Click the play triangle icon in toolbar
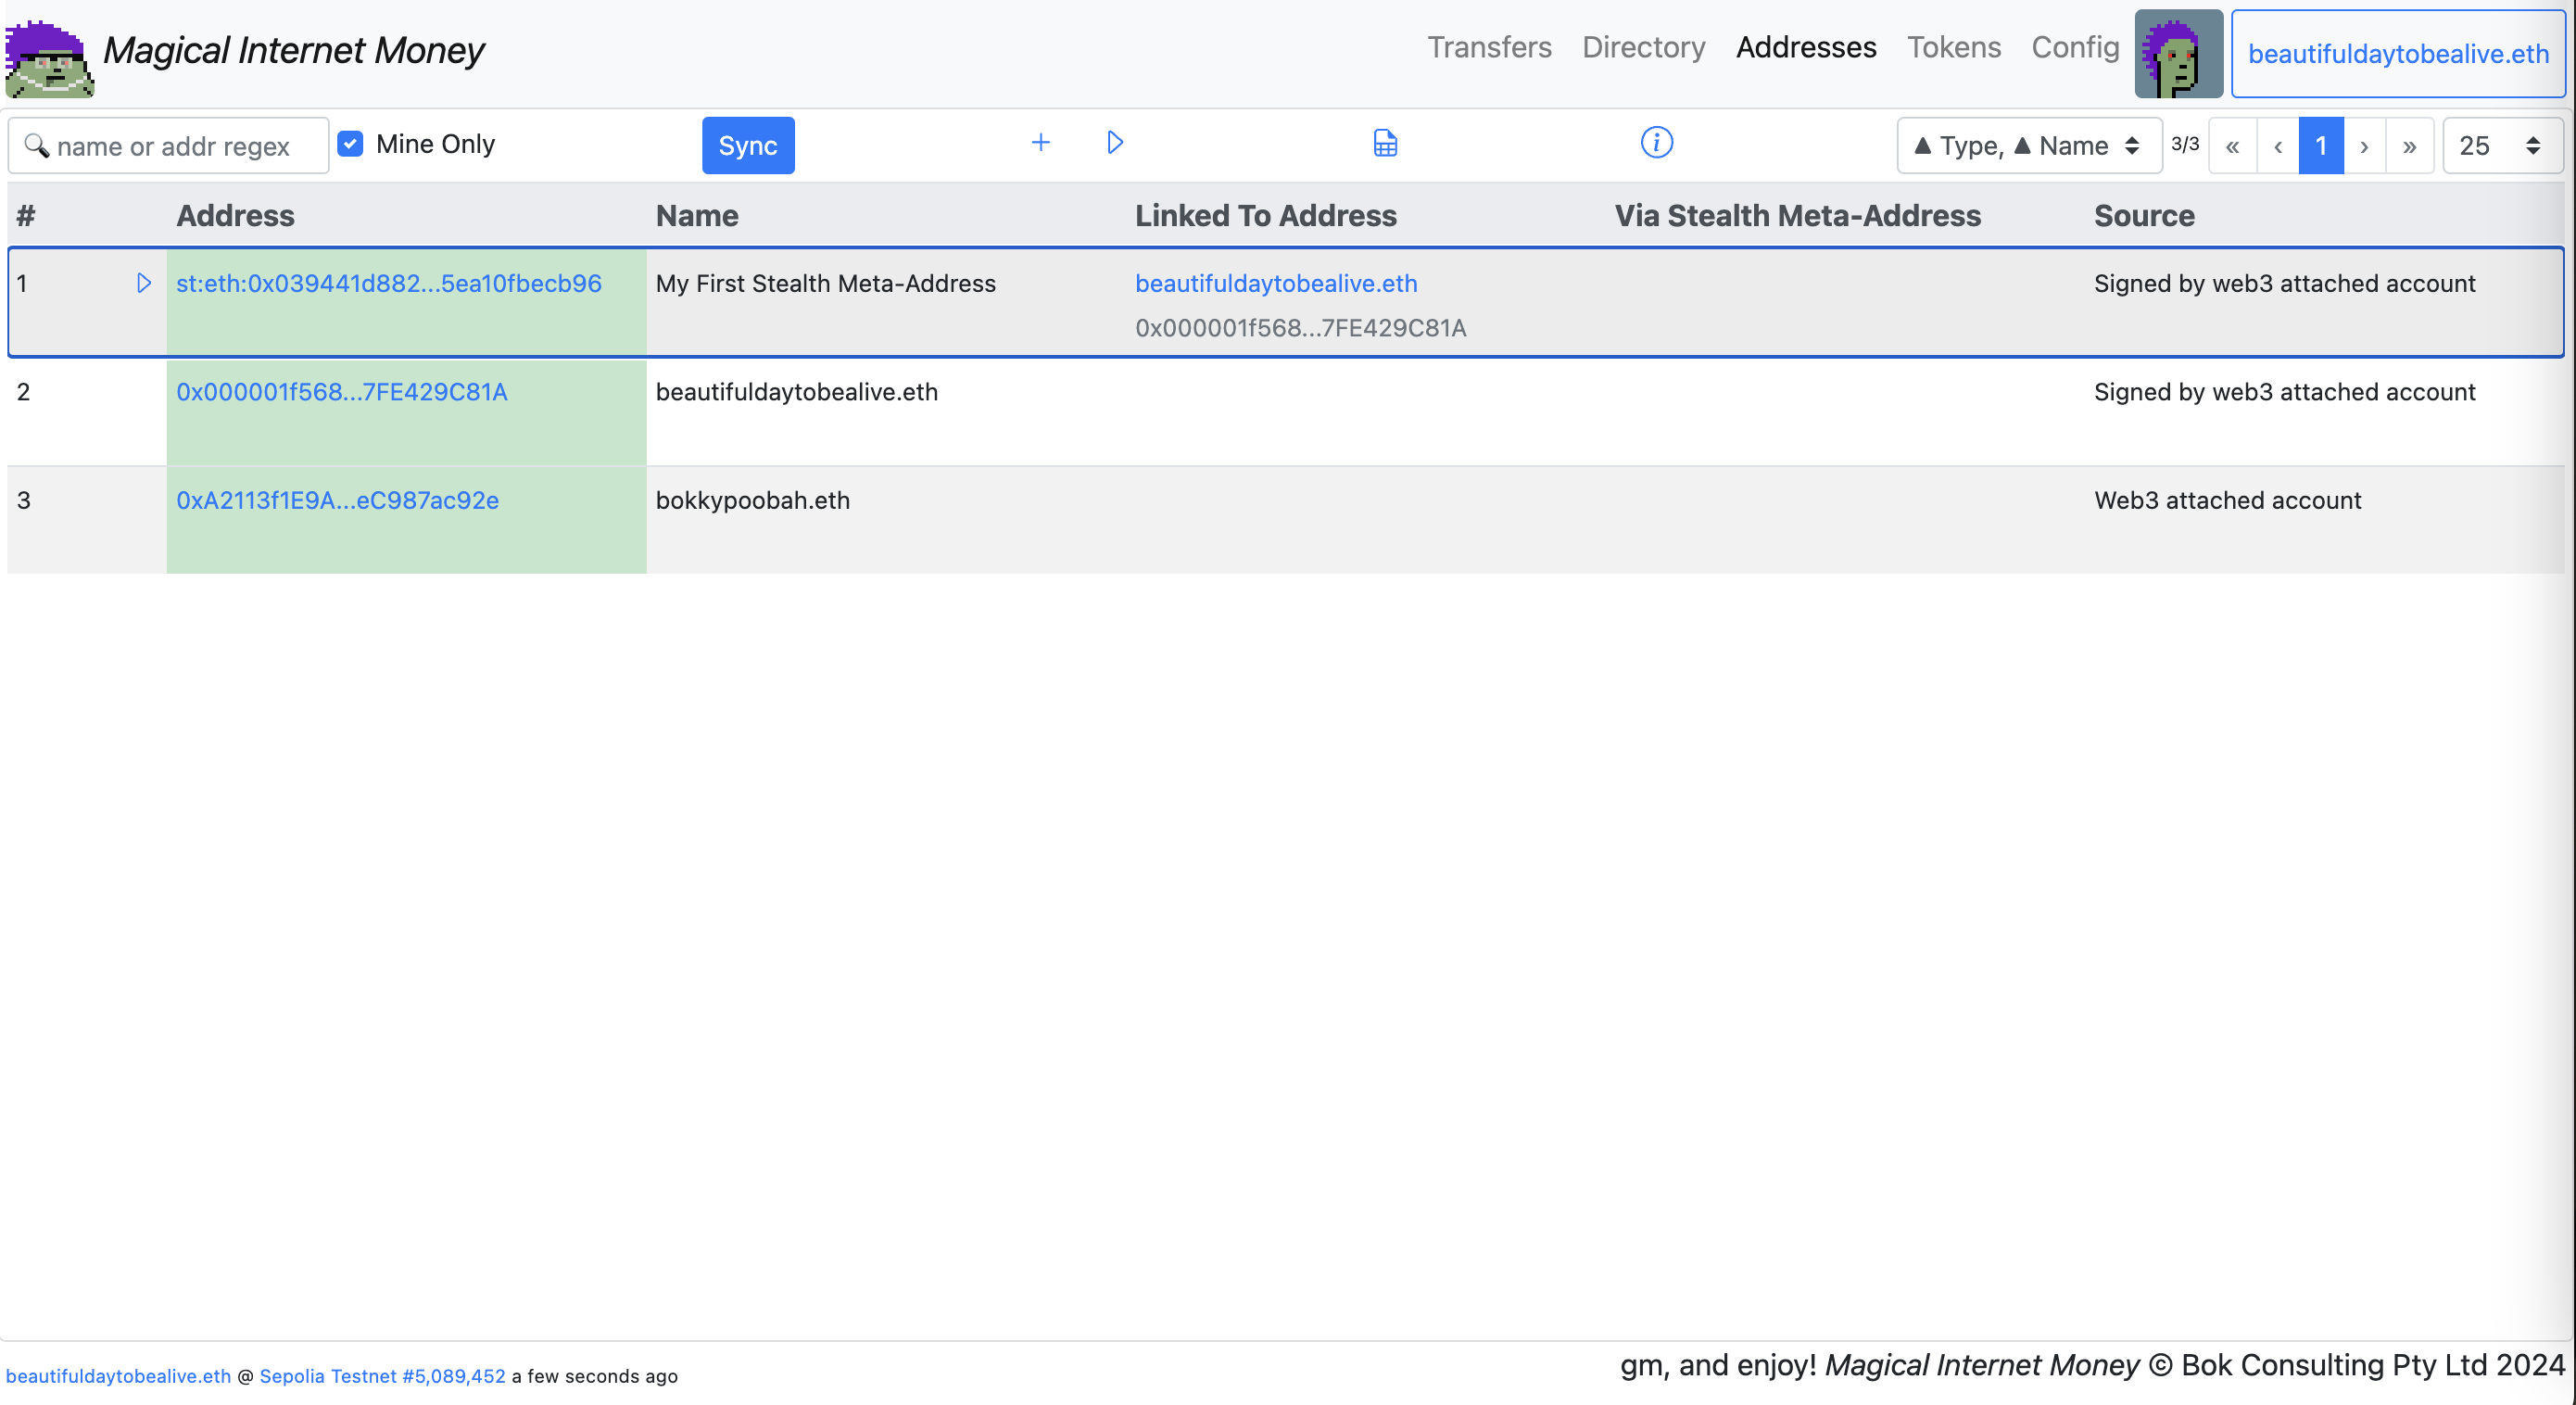2576x1405 pixels. click(1115, 143)
